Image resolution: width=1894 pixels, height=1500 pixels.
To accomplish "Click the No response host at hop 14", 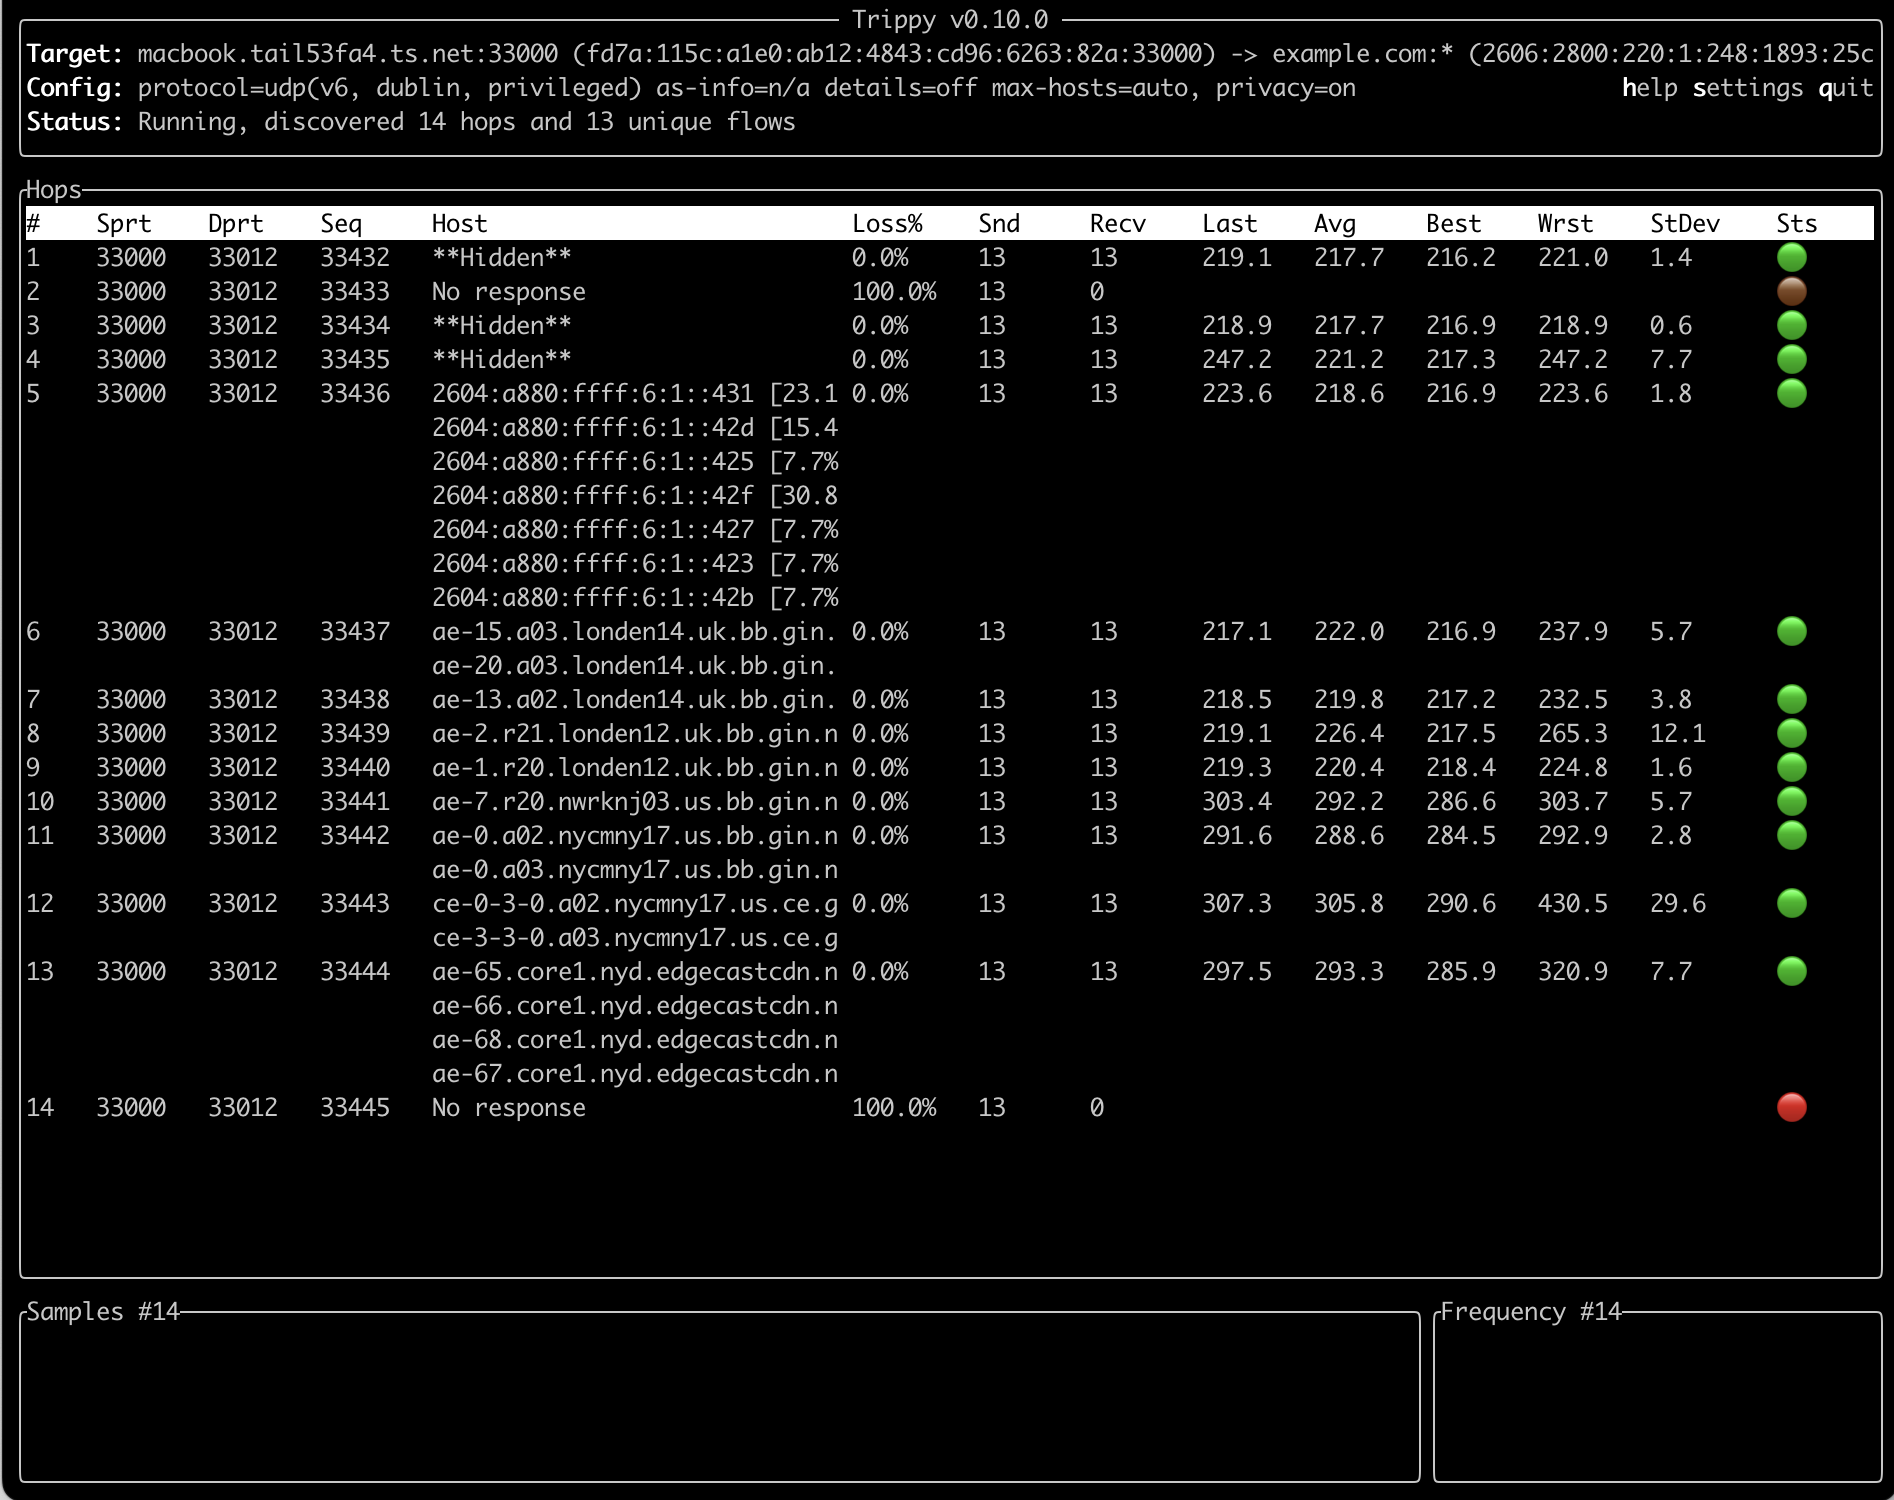I will click(x=509, y=1107).
